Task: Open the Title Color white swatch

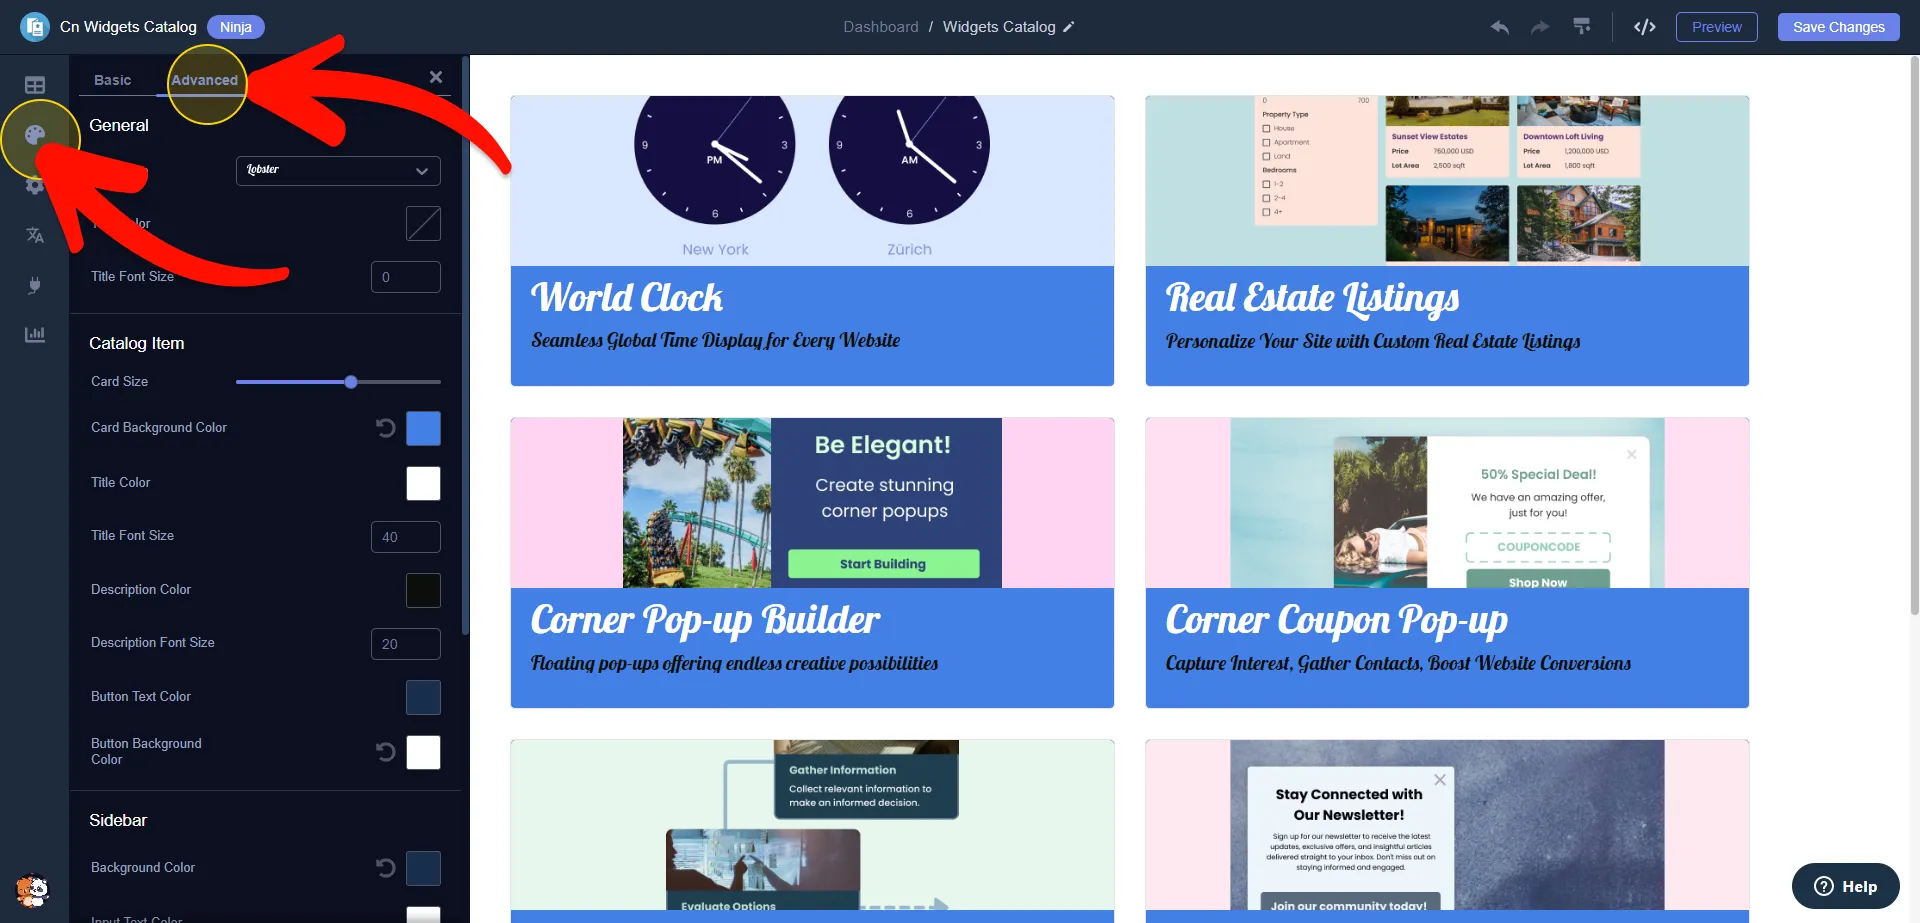Action: [423, 483]
